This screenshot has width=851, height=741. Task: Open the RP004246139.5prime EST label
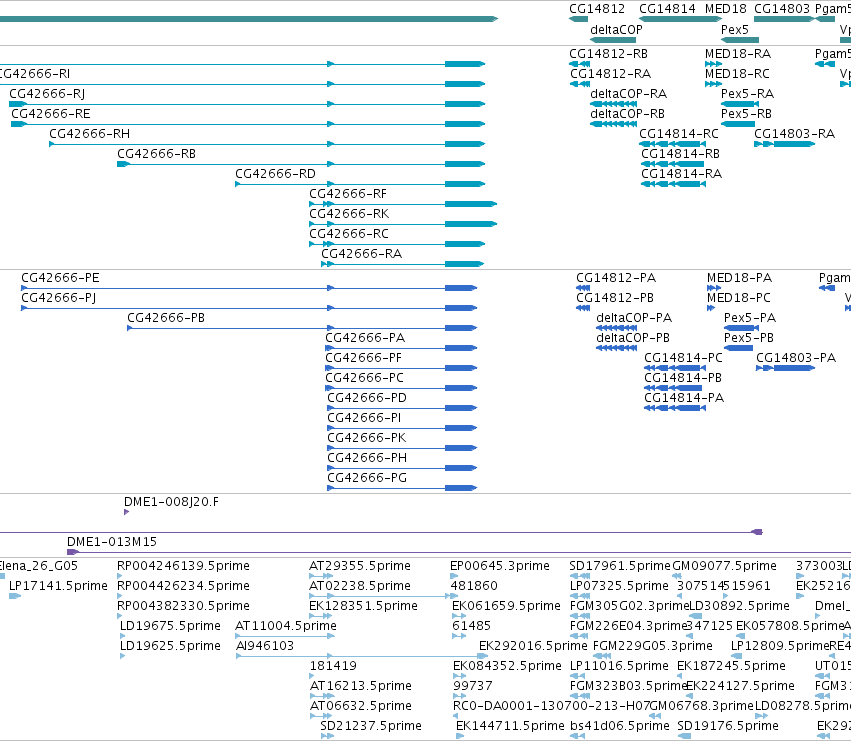pos(183,567)
